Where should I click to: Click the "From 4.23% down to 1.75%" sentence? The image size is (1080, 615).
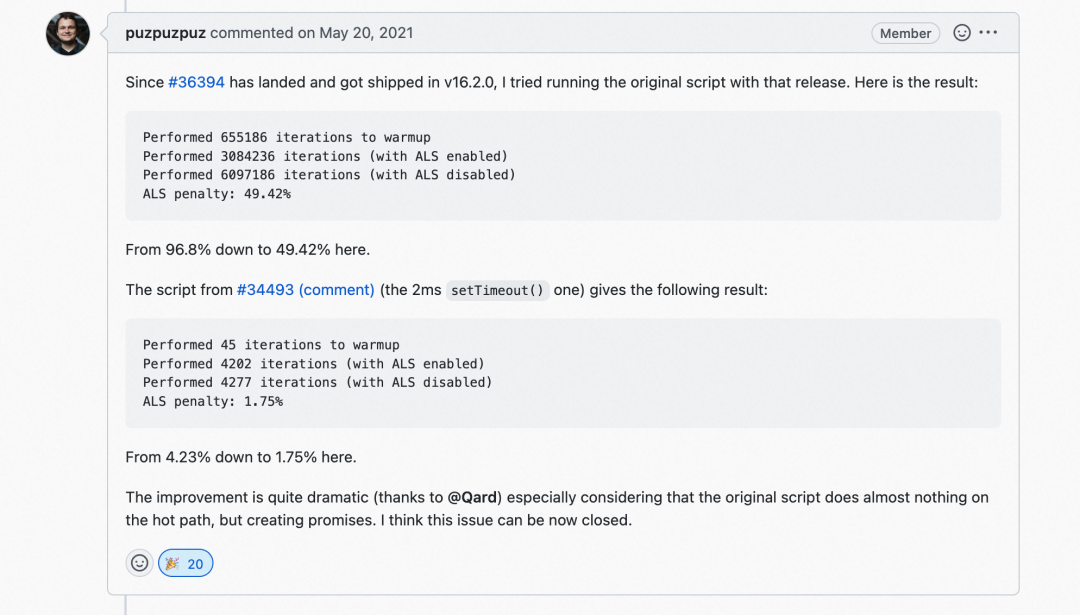[x=240, y=457]
